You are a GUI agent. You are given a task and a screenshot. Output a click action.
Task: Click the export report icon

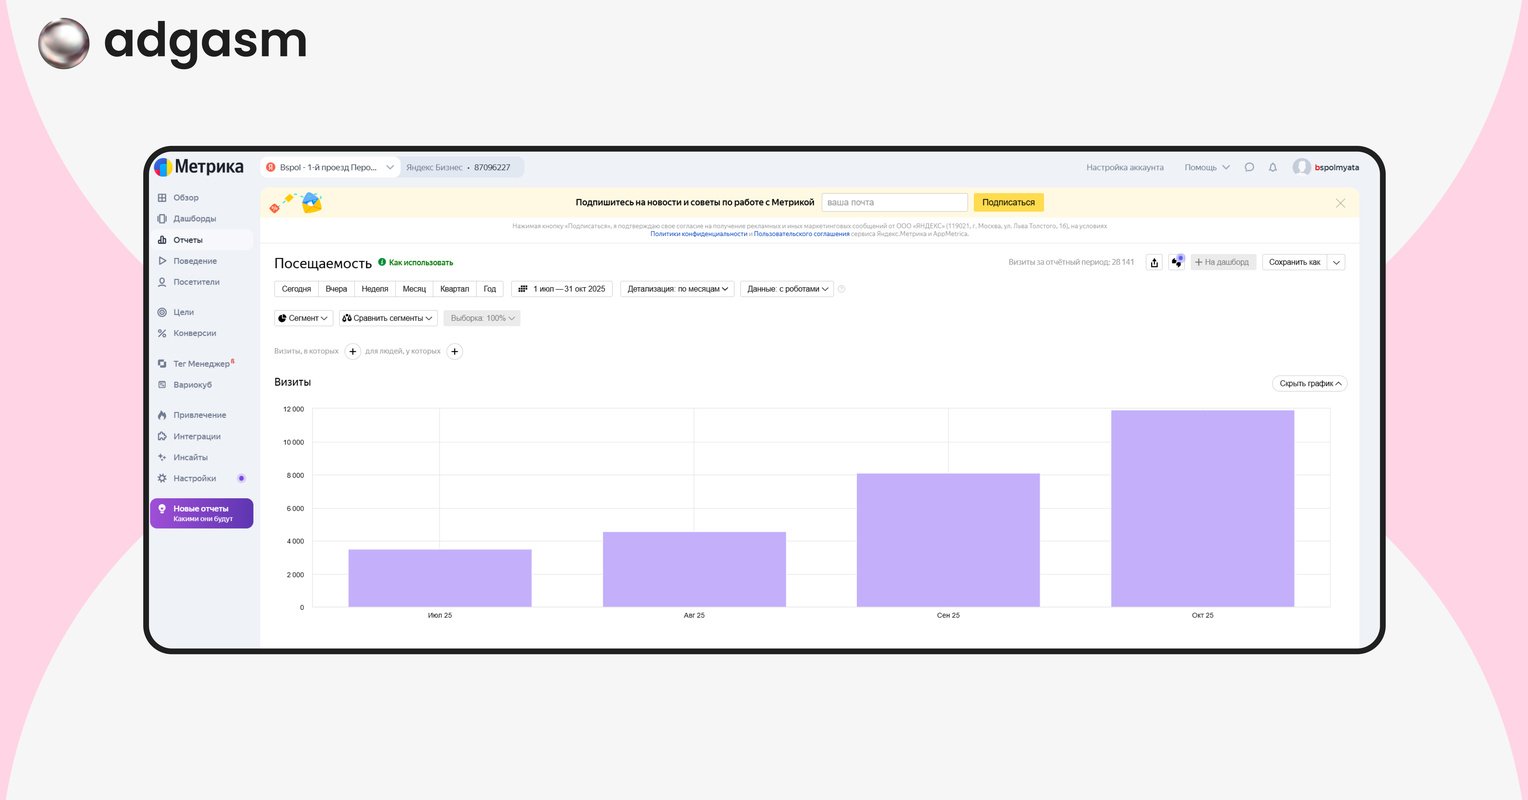coord(1154,262)
